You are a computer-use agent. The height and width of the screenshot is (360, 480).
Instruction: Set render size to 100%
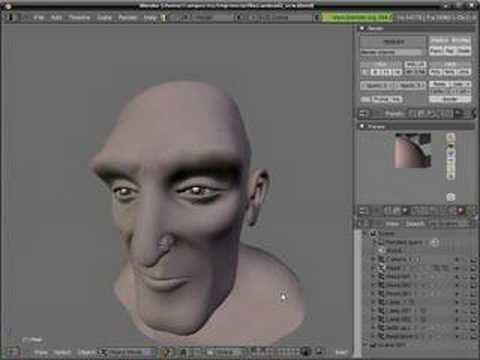point(450,64)
